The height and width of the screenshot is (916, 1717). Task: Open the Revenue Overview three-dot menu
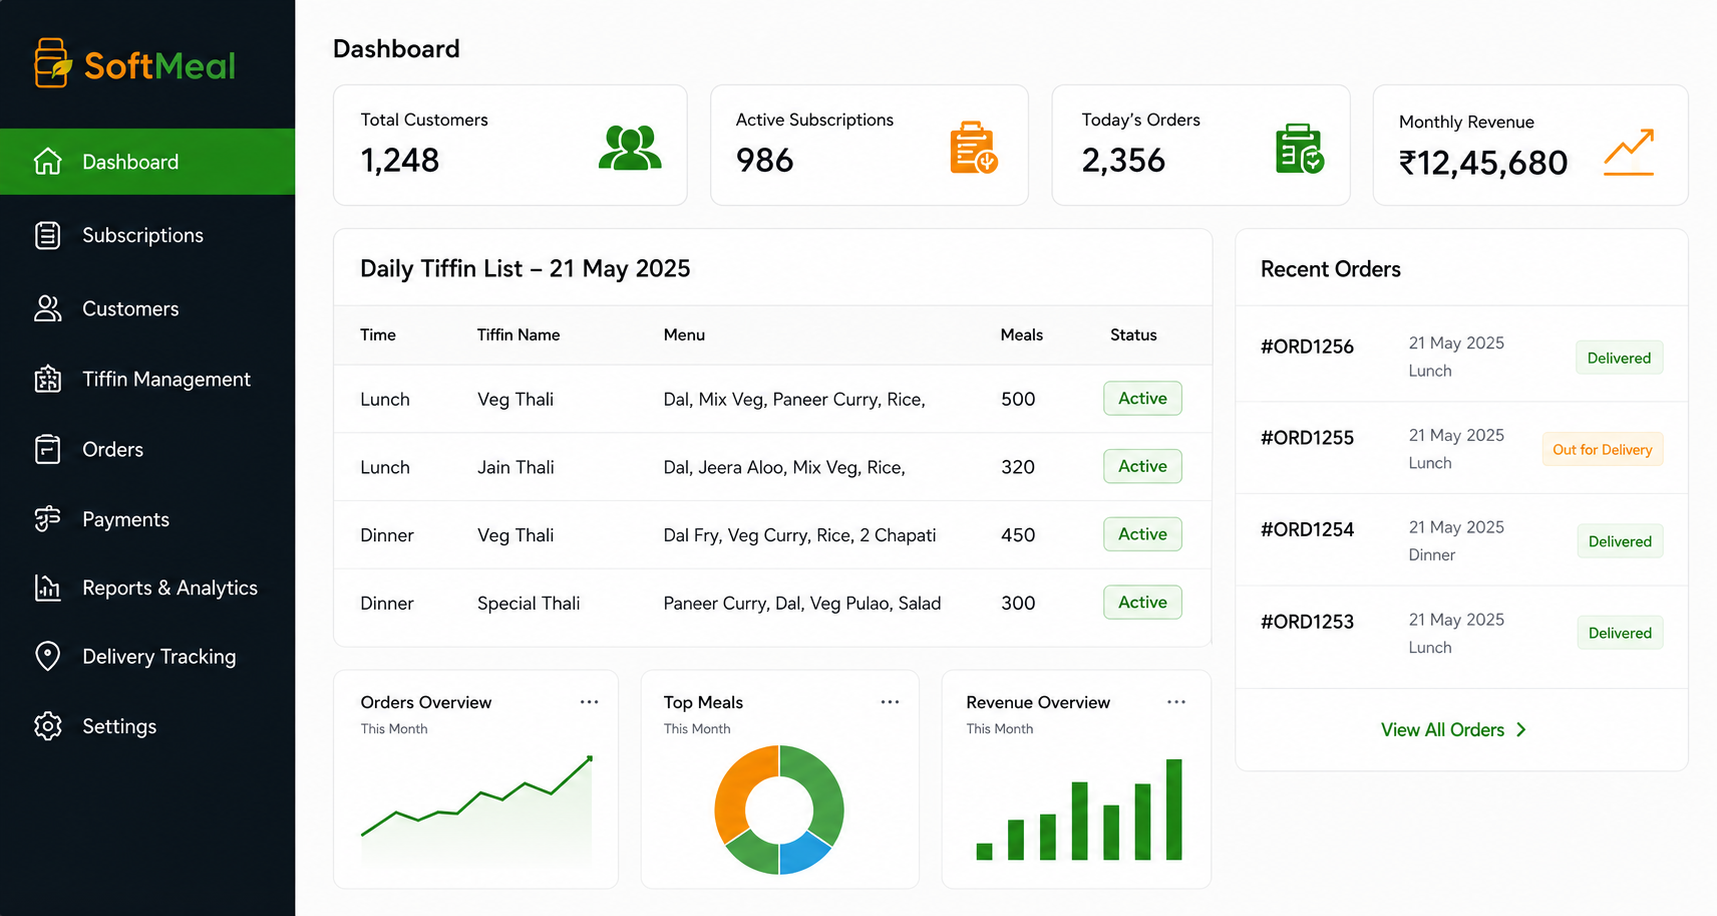[1176, 702]
